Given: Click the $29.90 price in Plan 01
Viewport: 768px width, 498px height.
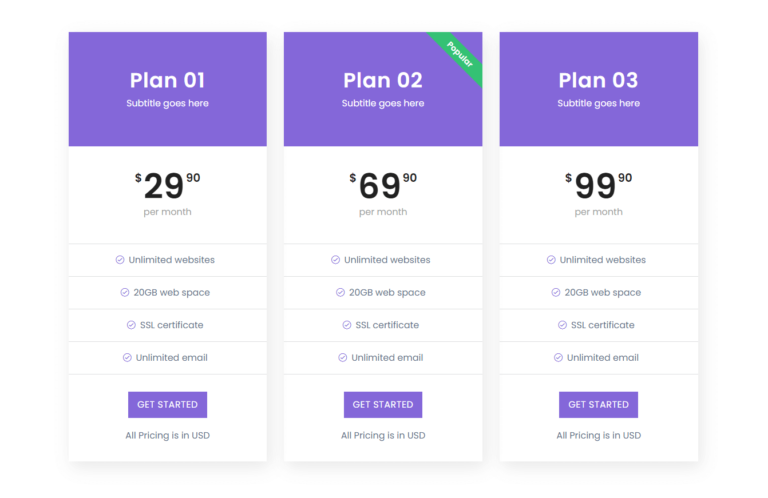Looking at the screenshot, I should click(167, 185).
